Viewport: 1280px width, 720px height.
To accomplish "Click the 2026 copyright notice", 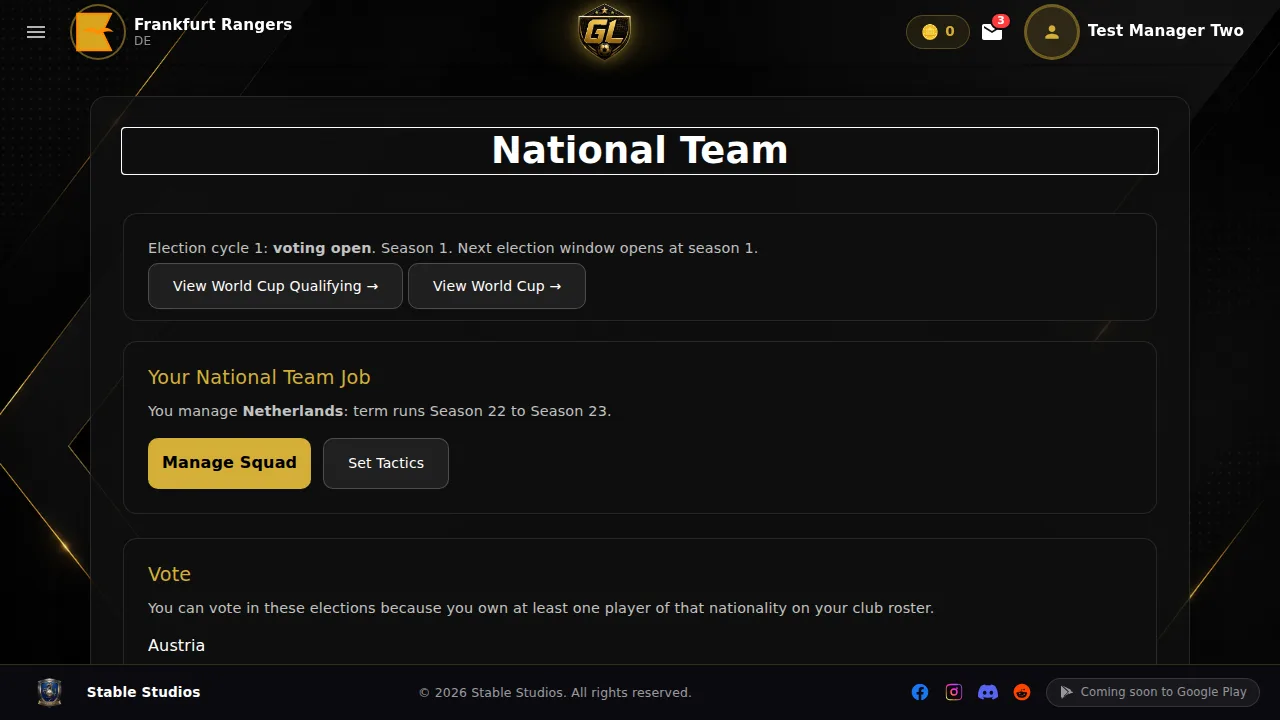I will (x=555, y=693).
